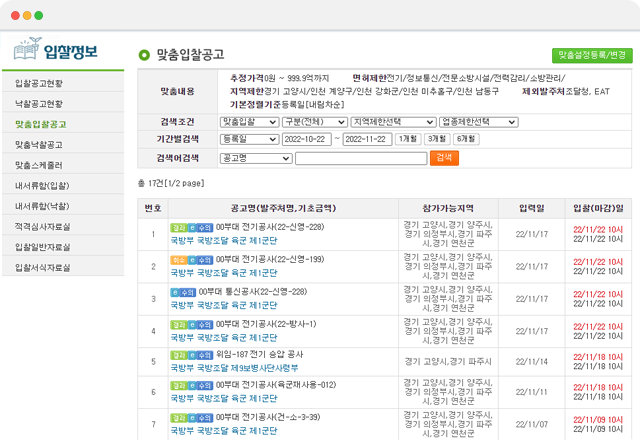This screenshot has height=440, width=640.
Task: Open notice 00부대 통신공사(22-신영-228)
Action: pyautogui.click(x=253, y=292)
